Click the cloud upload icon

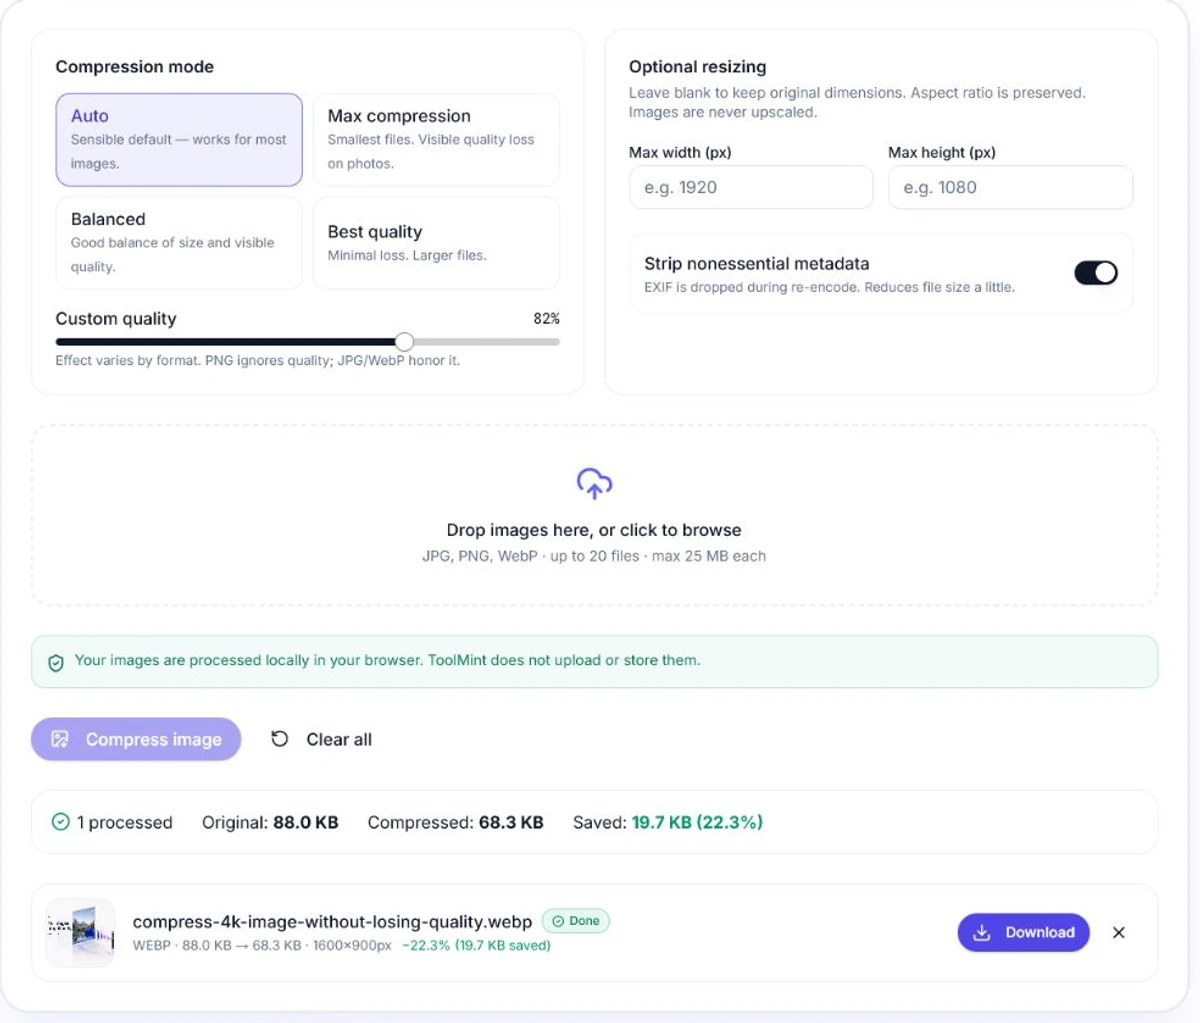pos(594,483)
